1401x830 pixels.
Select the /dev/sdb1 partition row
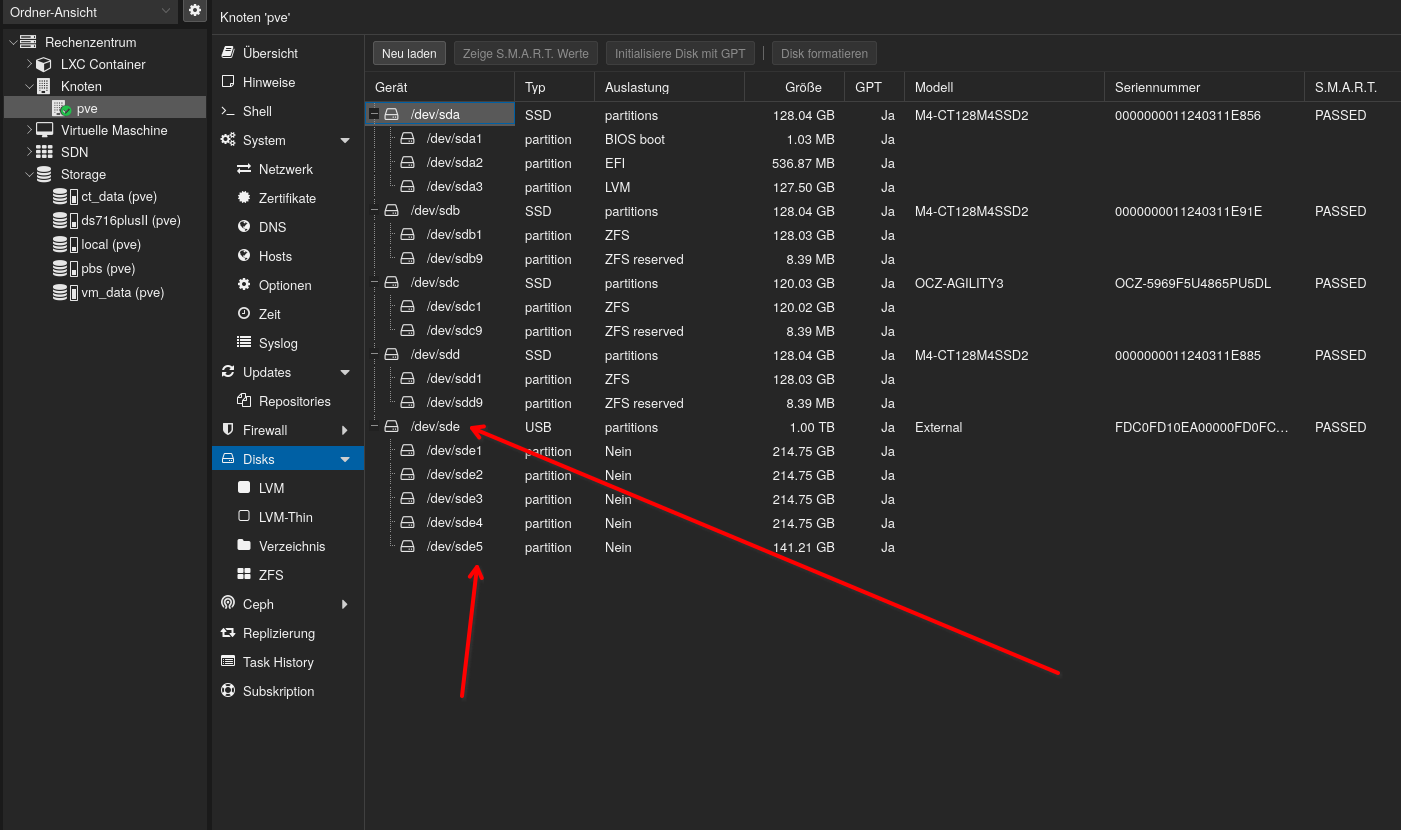pos(882,235)
